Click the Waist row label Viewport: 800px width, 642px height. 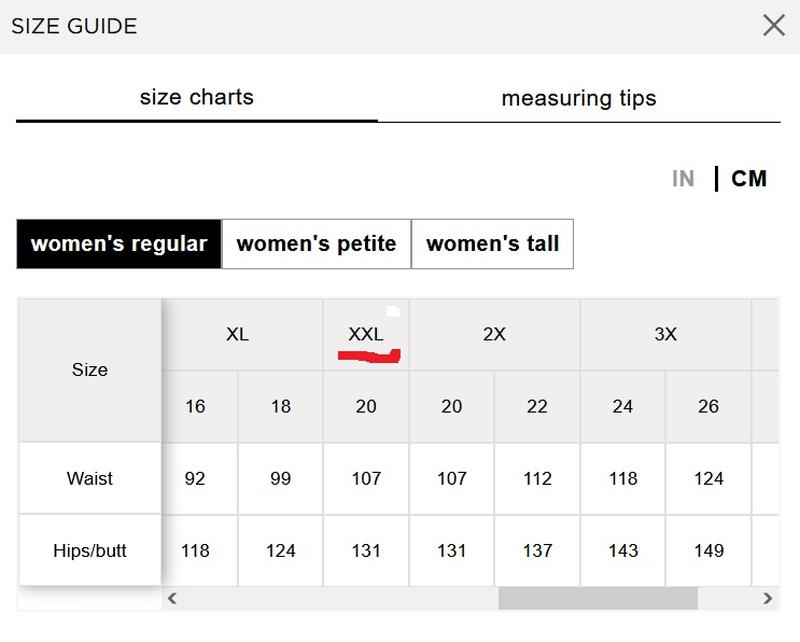coord(90,479)
